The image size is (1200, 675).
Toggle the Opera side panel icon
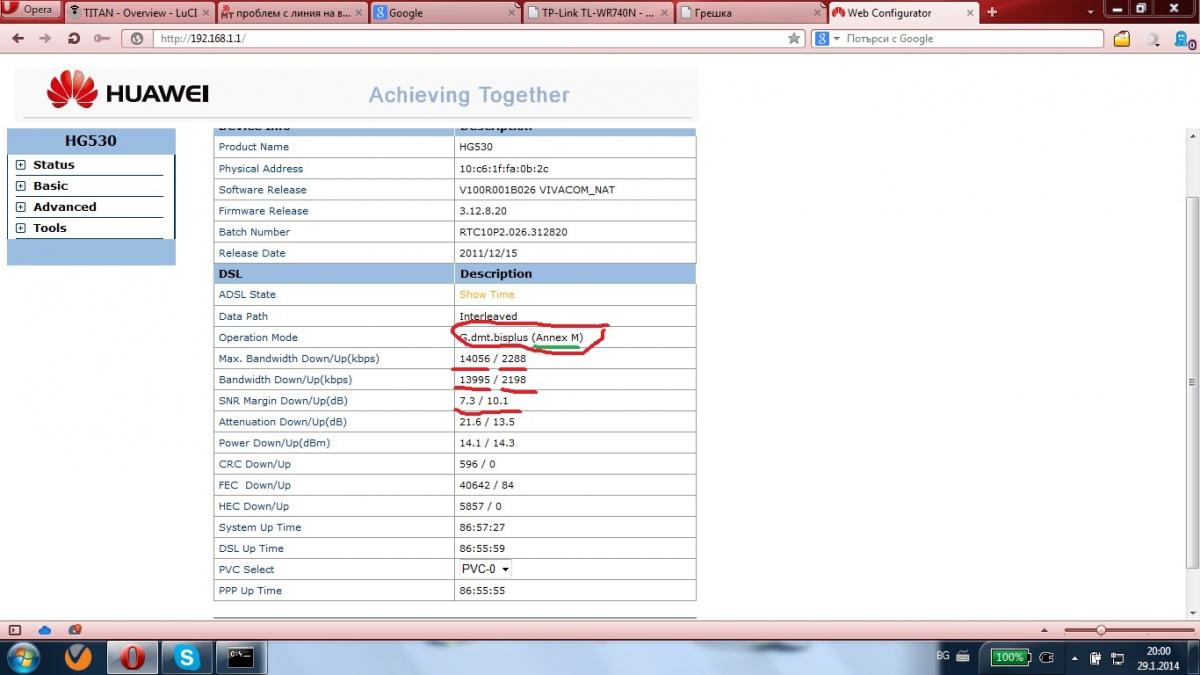[x=14, y=630]
